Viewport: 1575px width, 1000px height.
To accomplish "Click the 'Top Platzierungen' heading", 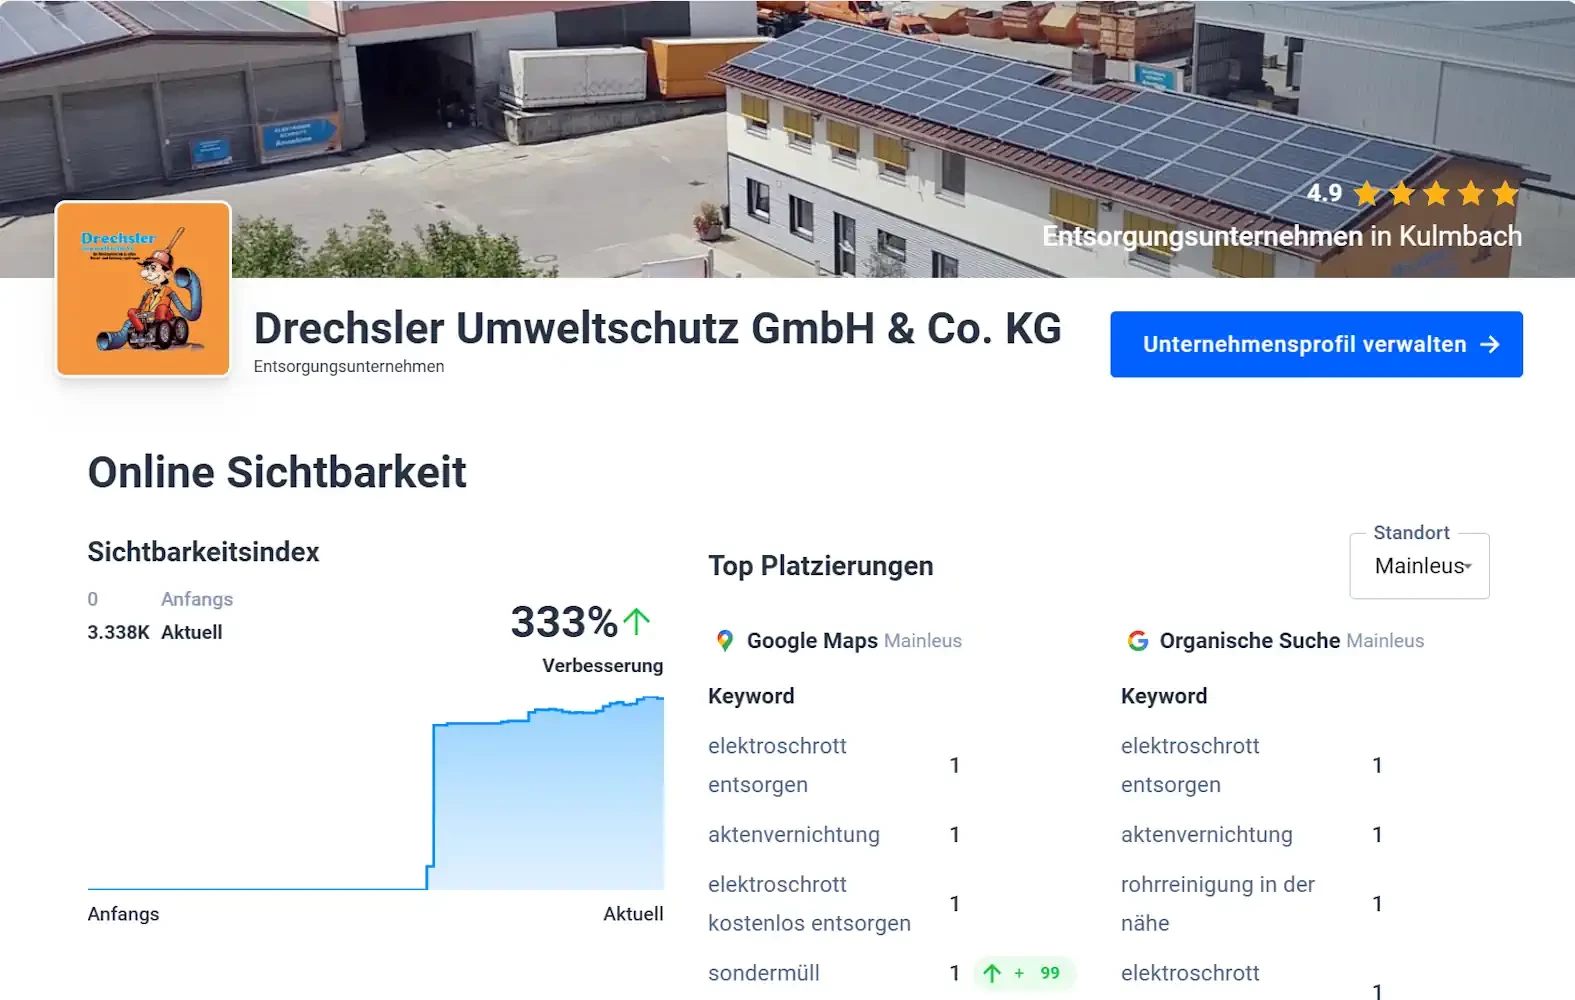I will [x=821, y=566].
